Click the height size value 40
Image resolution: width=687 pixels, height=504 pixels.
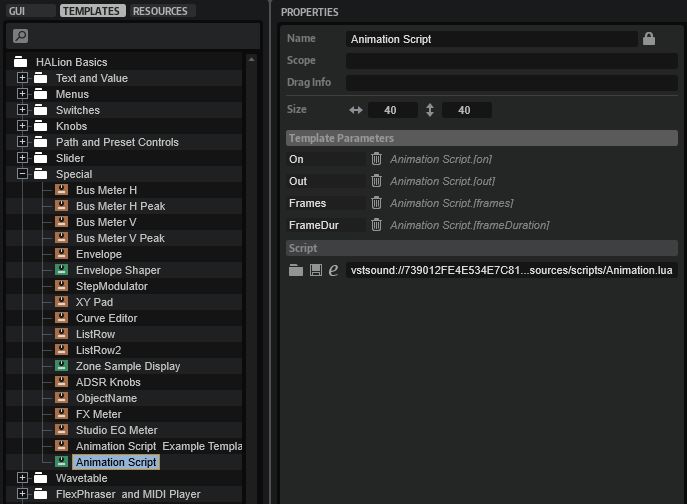point(467,110)
